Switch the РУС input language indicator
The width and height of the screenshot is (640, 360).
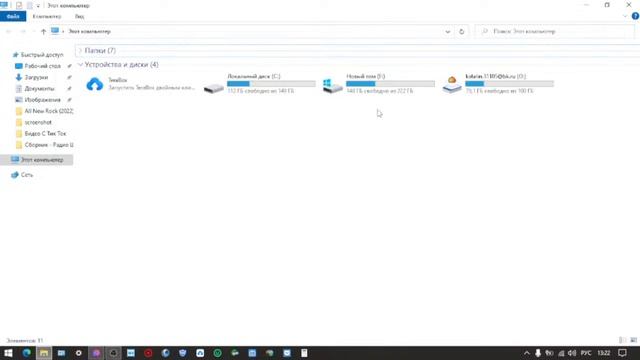click(586, 353)
